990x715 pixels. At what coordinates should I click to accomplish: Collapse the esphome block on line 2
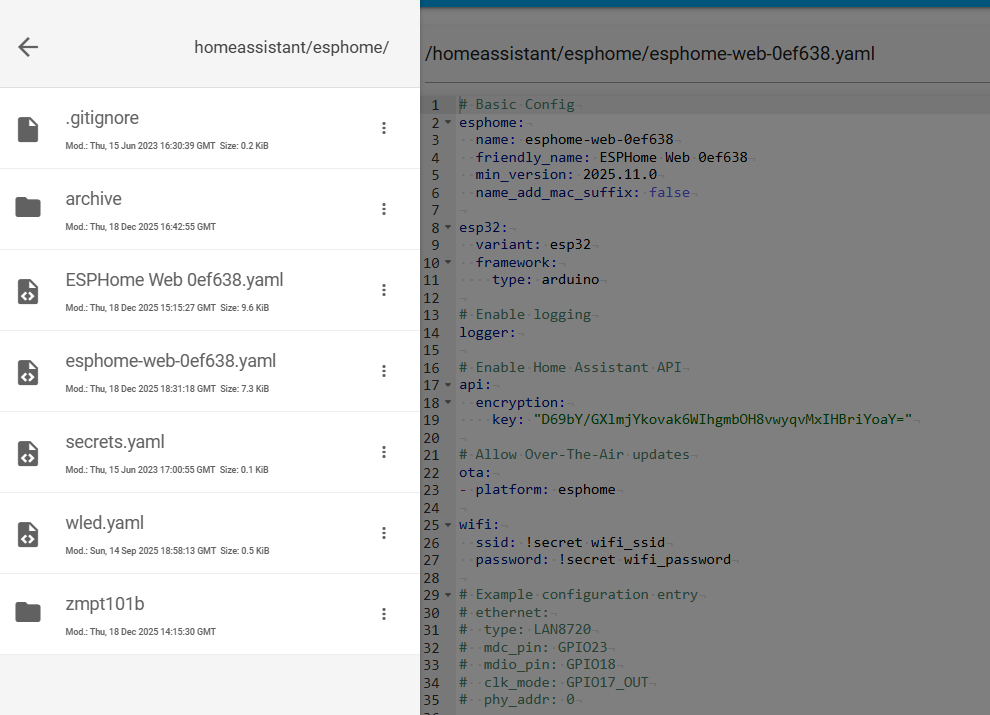point(448,123)
